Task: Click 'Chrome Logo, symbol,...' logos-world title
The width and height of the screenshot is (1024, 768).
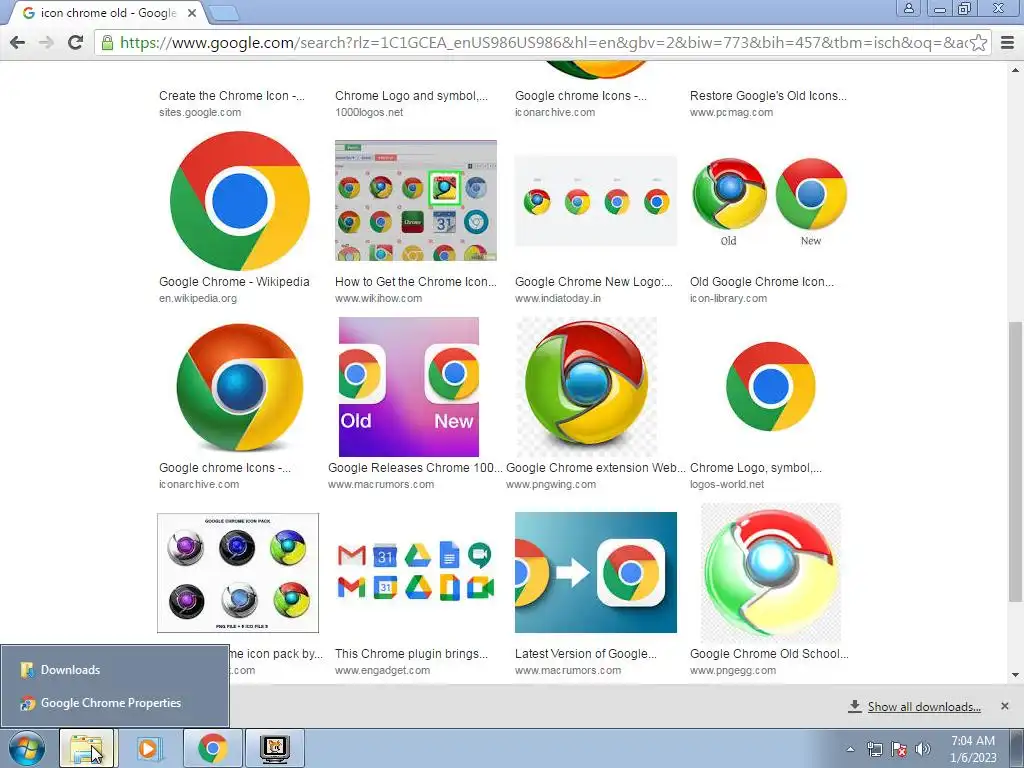Action: 756,468
